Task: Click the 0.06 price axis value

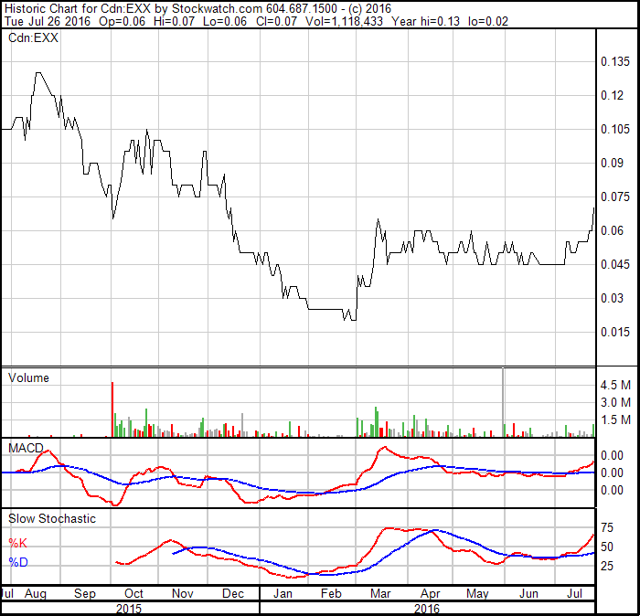Action: click(612, 231)
